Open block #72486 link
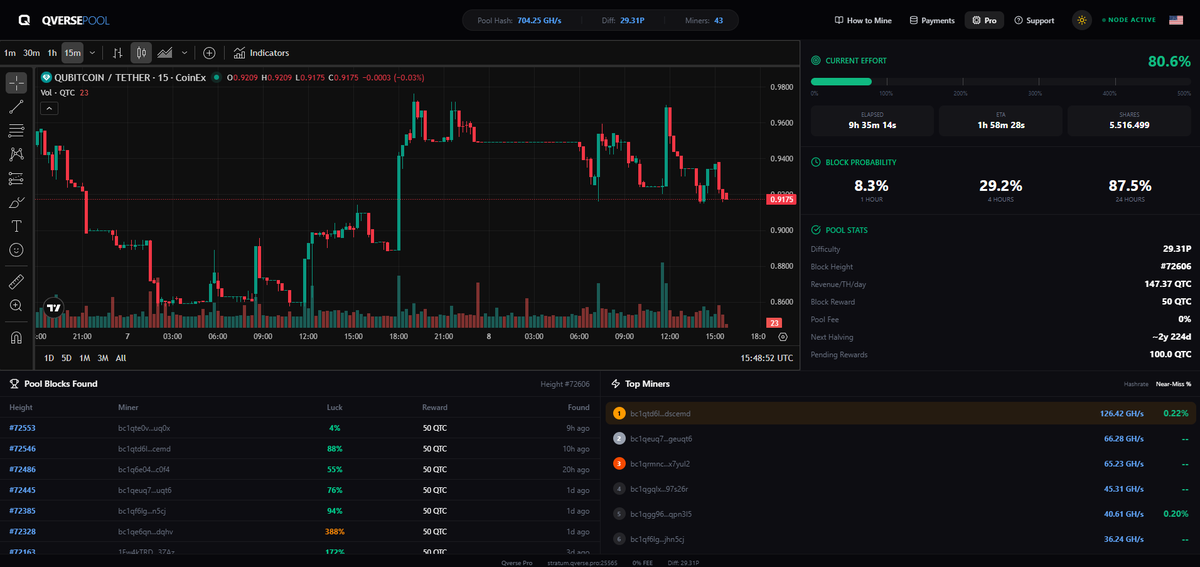 (23, 469)
